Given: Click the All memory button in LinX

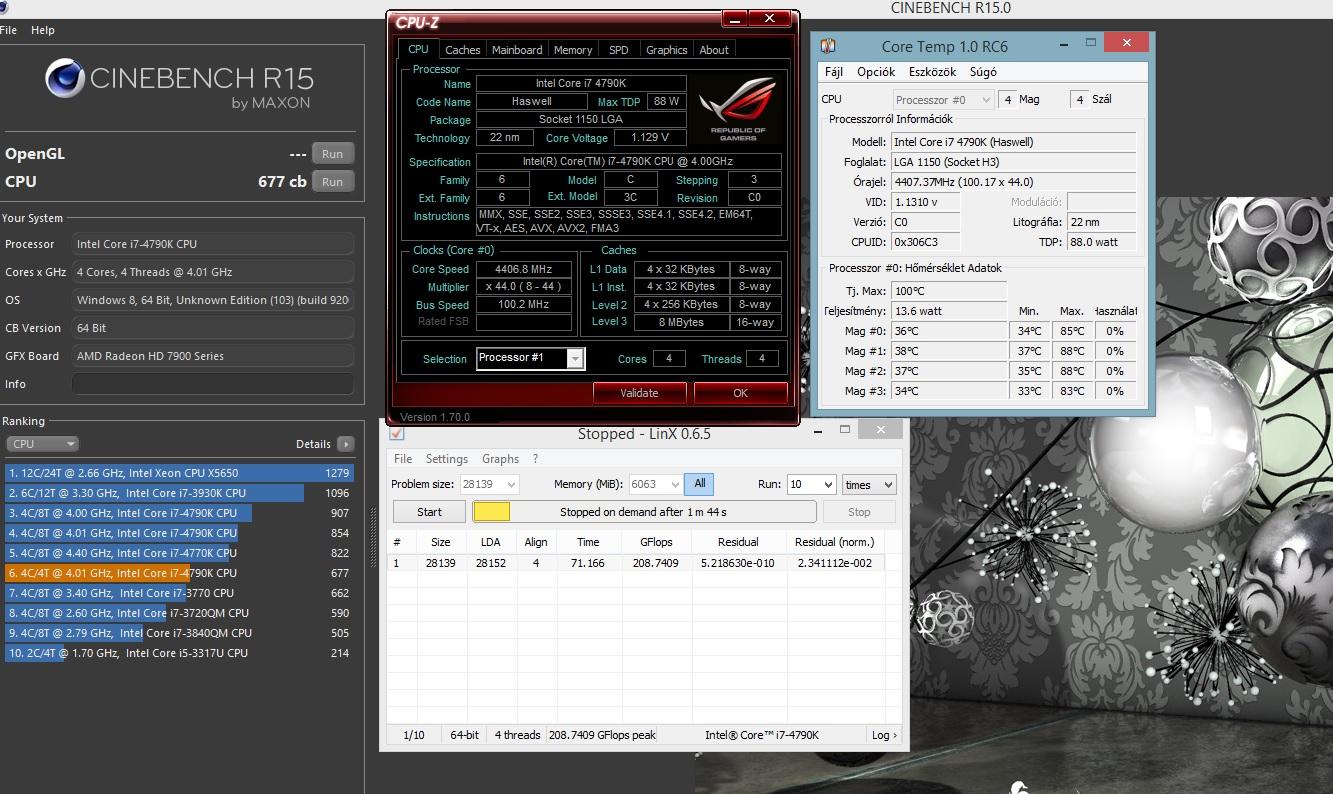Looking at the screenshot, I should pos(700,484).
